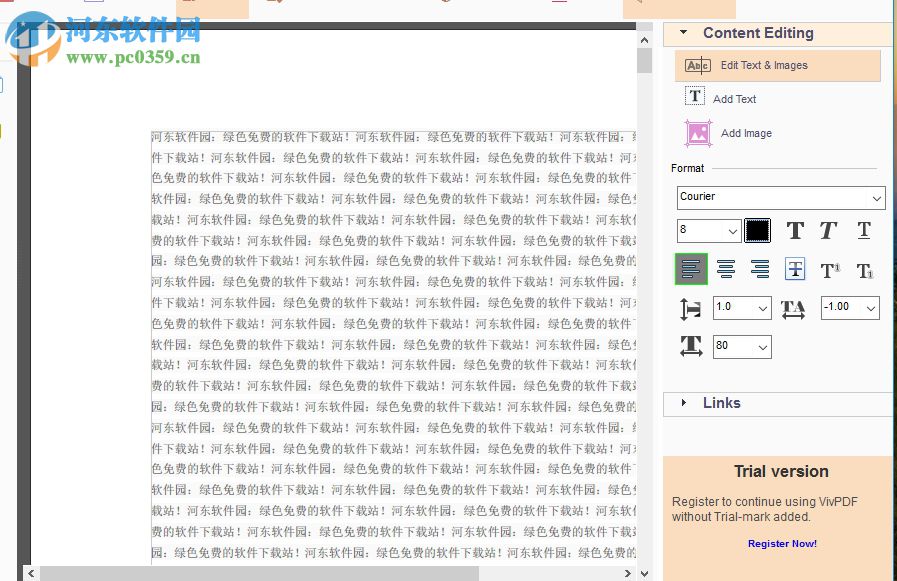Image resolution: width=897 pixels, height=581 pixels.
Task: Click the horizontal scaling icon
Action: click(691, 346)
